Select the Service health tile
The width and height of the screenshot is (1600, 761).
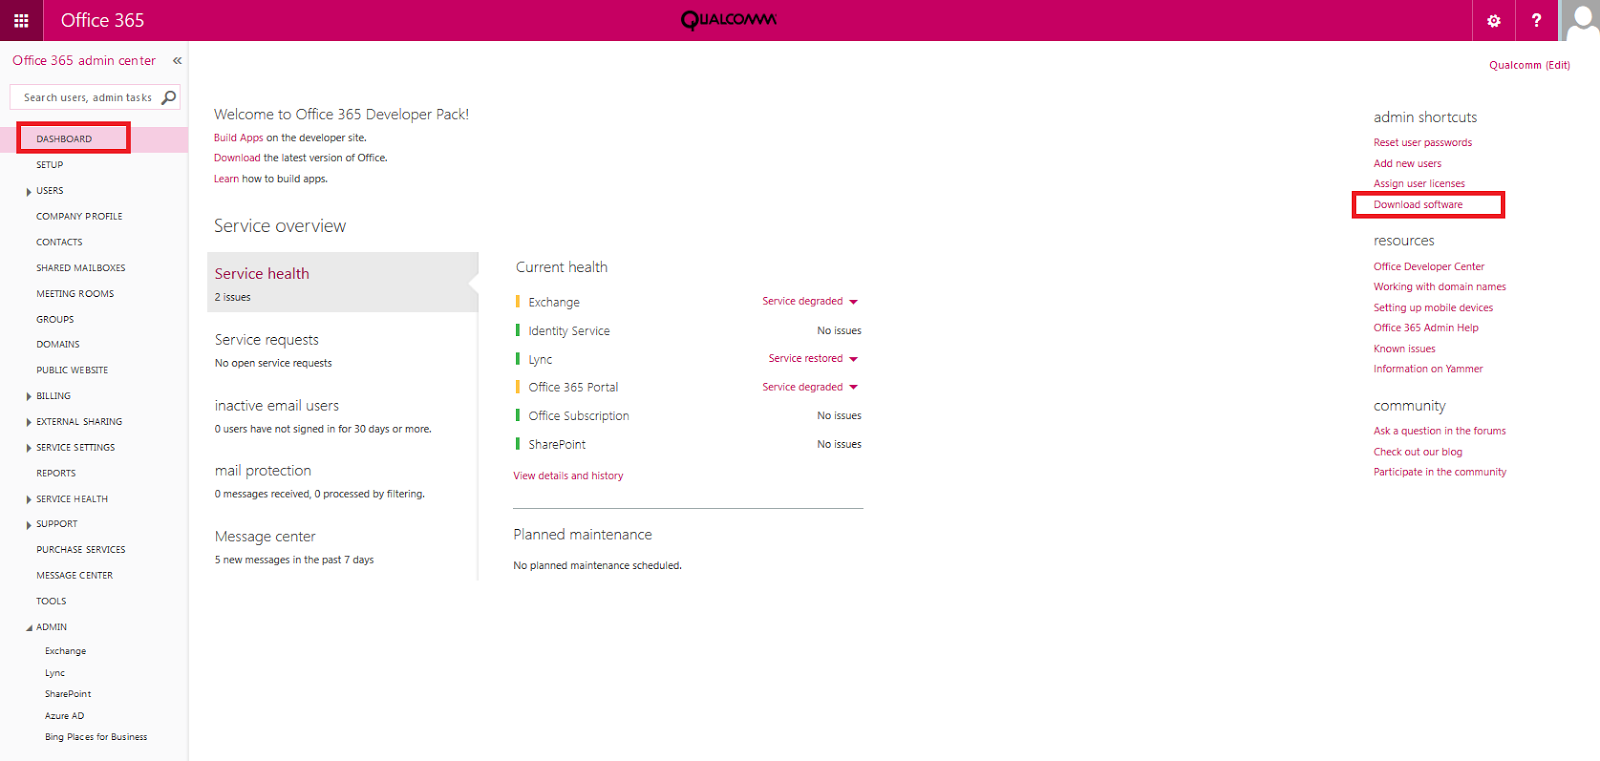[x=342, y=282]
